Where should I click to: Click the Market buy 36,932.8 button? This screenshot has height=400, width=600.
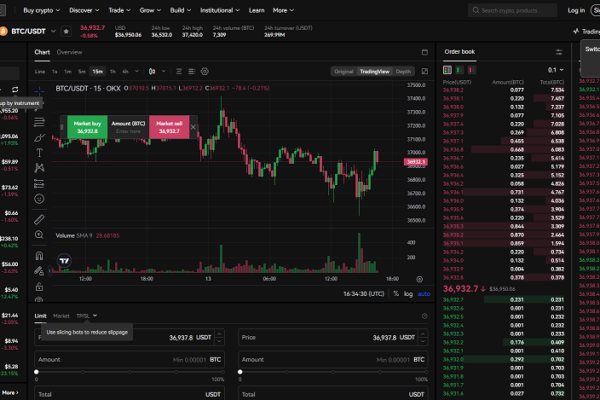(x=87, y=127)
